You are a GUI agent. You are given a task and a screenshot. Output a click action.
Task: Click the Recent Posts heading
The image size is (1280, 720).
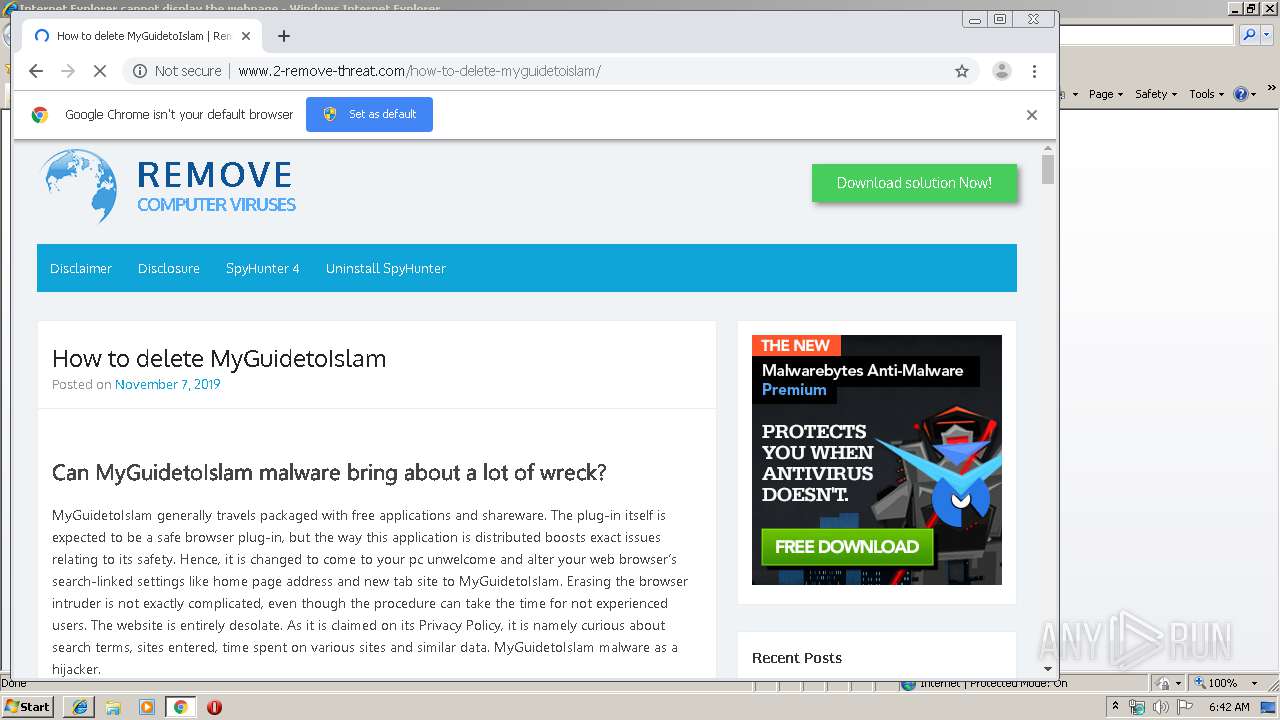(x=797, y=658)
